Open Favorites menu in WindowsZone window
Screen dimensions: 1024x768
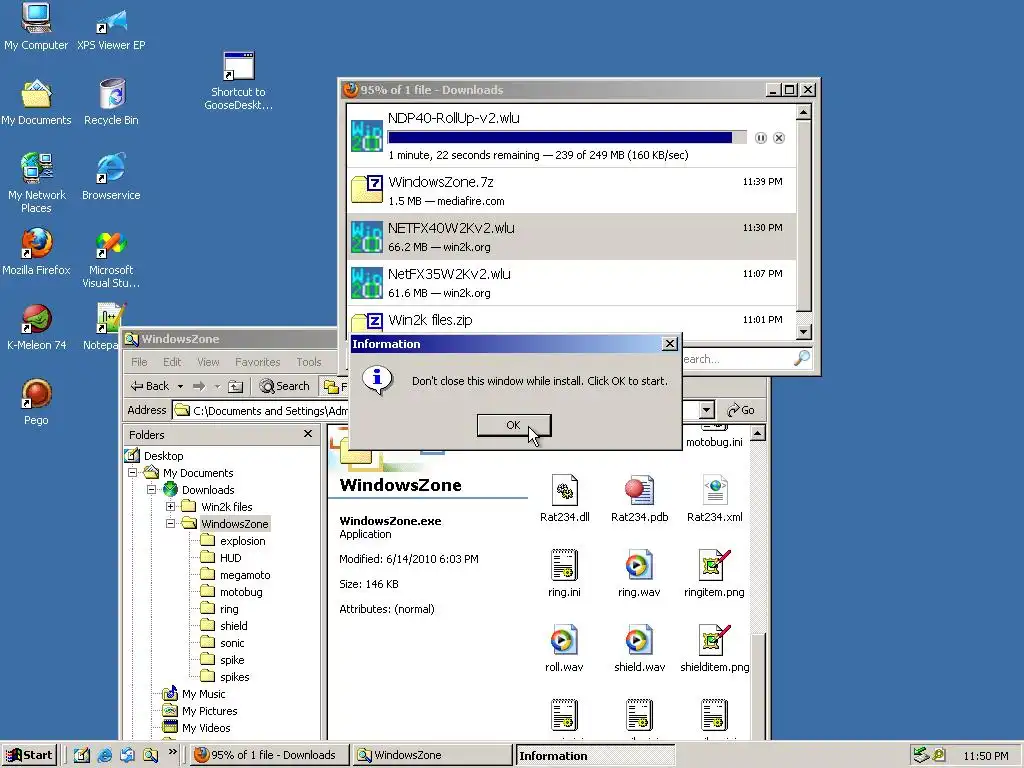pyautogui.click(x=257, y=362)
